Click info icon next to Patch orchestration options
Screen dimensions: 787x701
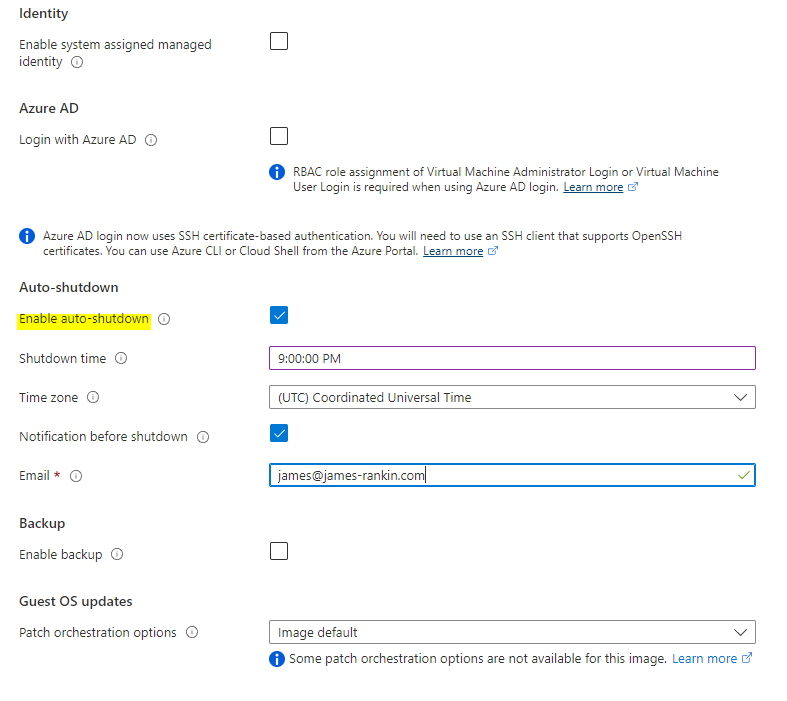(x=192, y=633)
